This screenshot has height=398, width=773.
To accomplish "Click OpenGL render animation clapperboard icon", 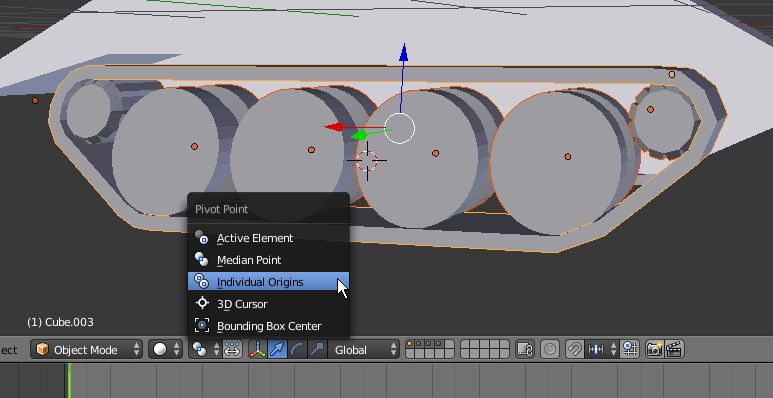I will [x=674, y=350].
